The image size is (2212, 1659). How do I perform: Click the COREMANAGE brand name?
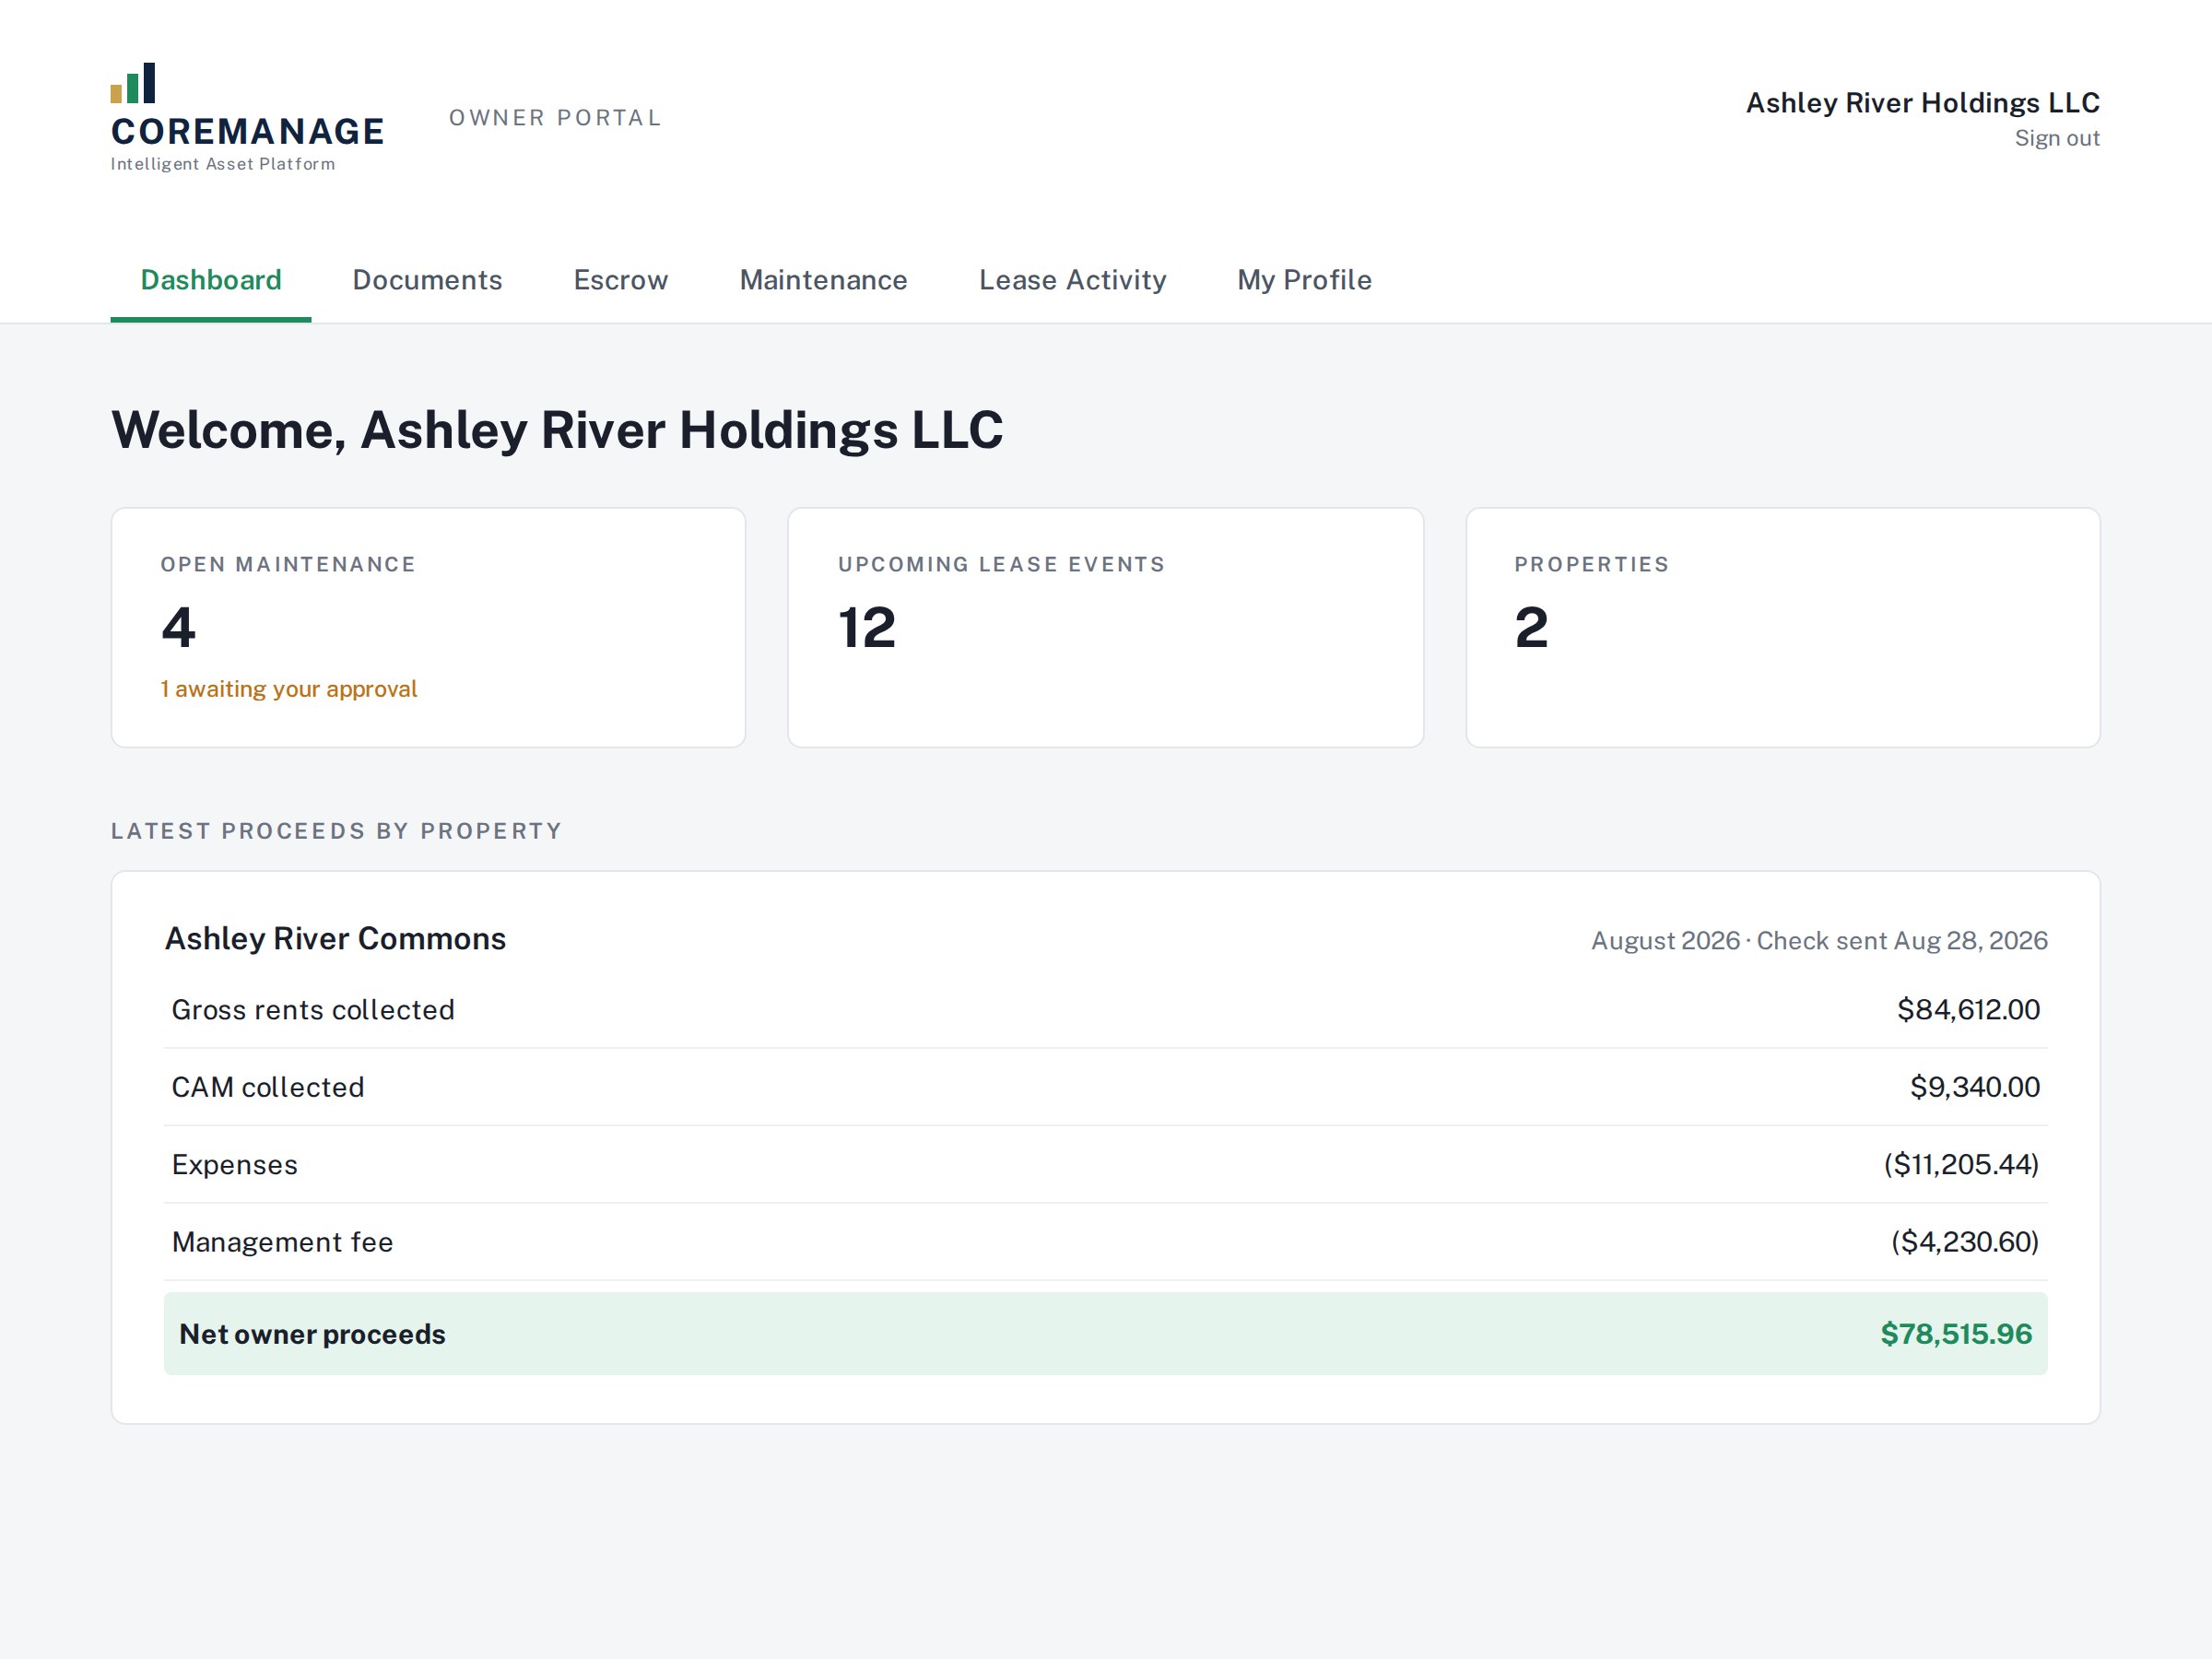247,131
